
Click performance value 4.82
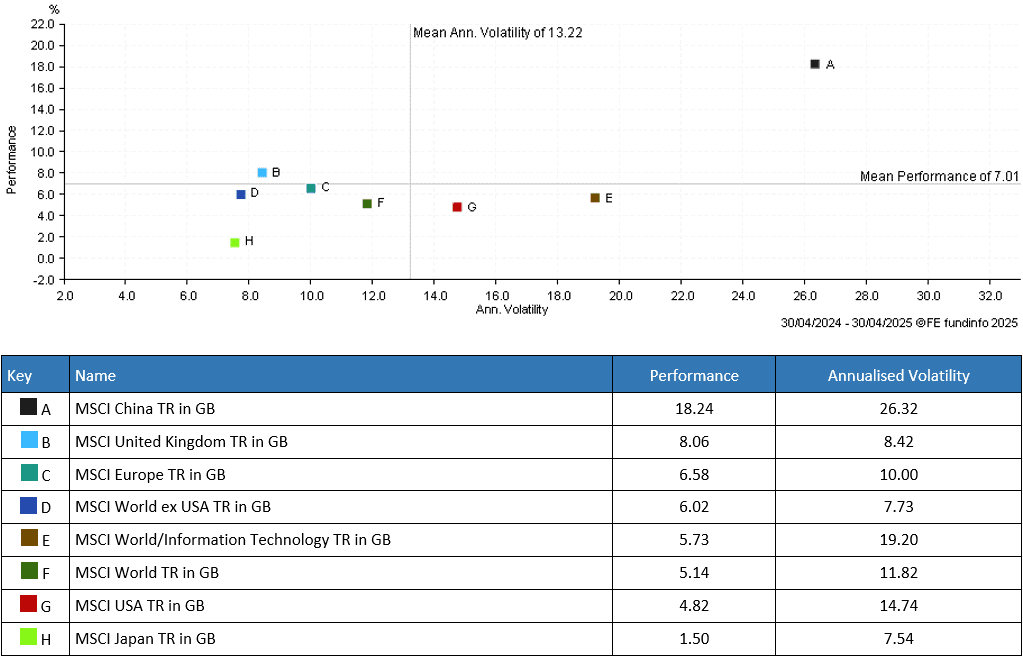(x=694, y=605)
